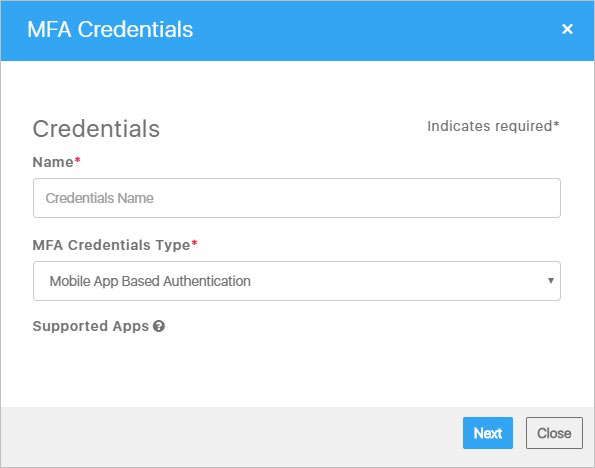
Task: Click the Name field label
Action: (53, 162)
